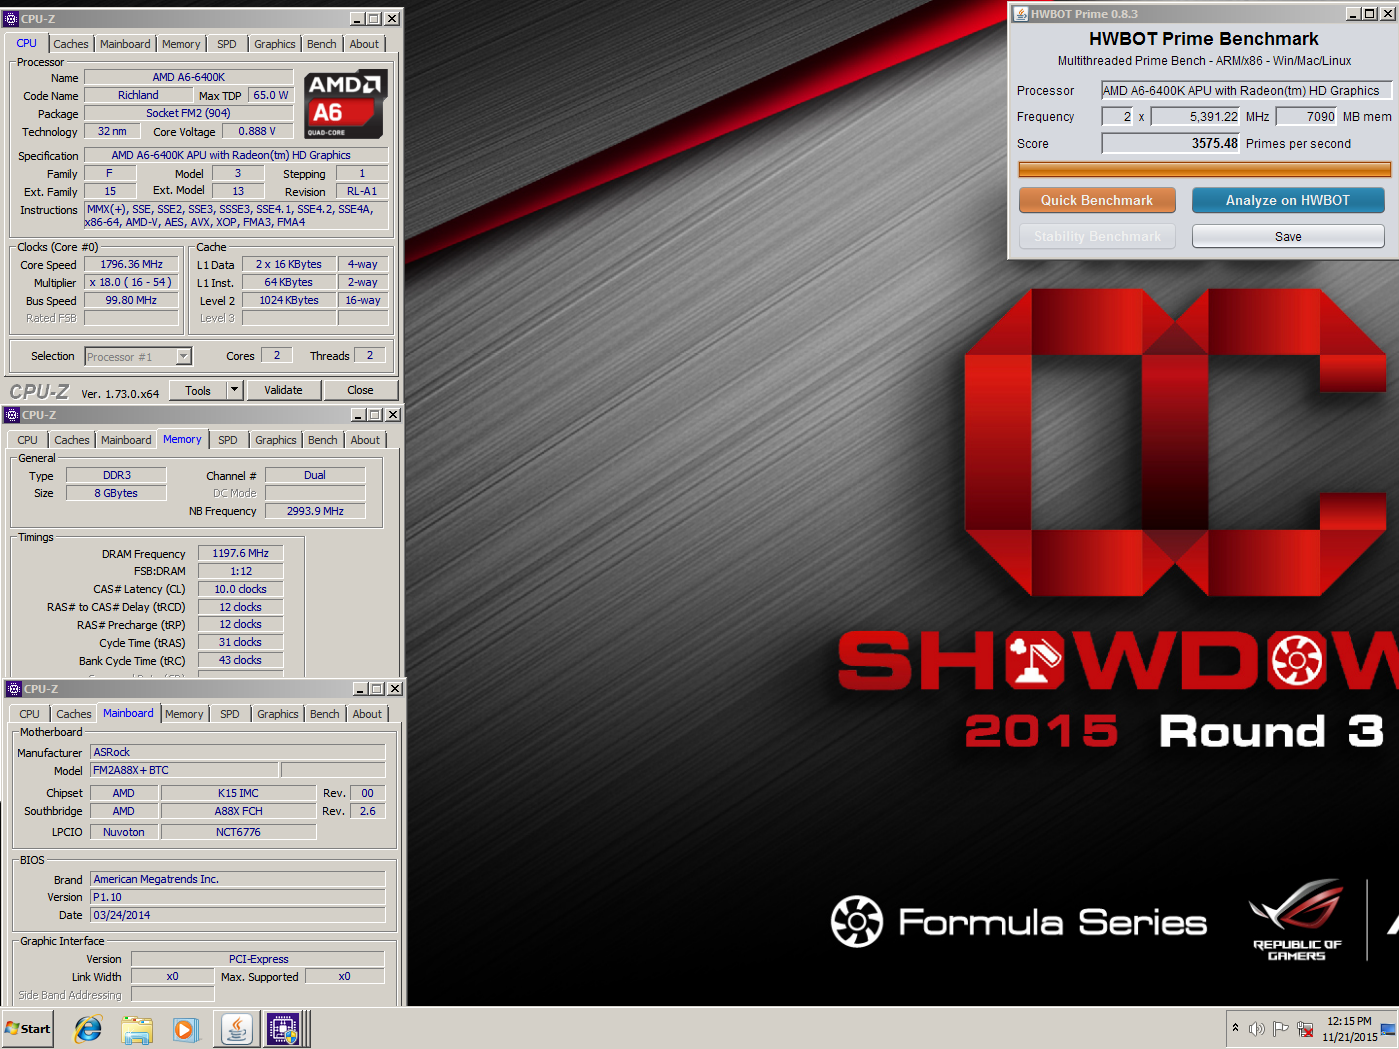Switch to SPD tab in top CPU-Z window

pos(227,44)
